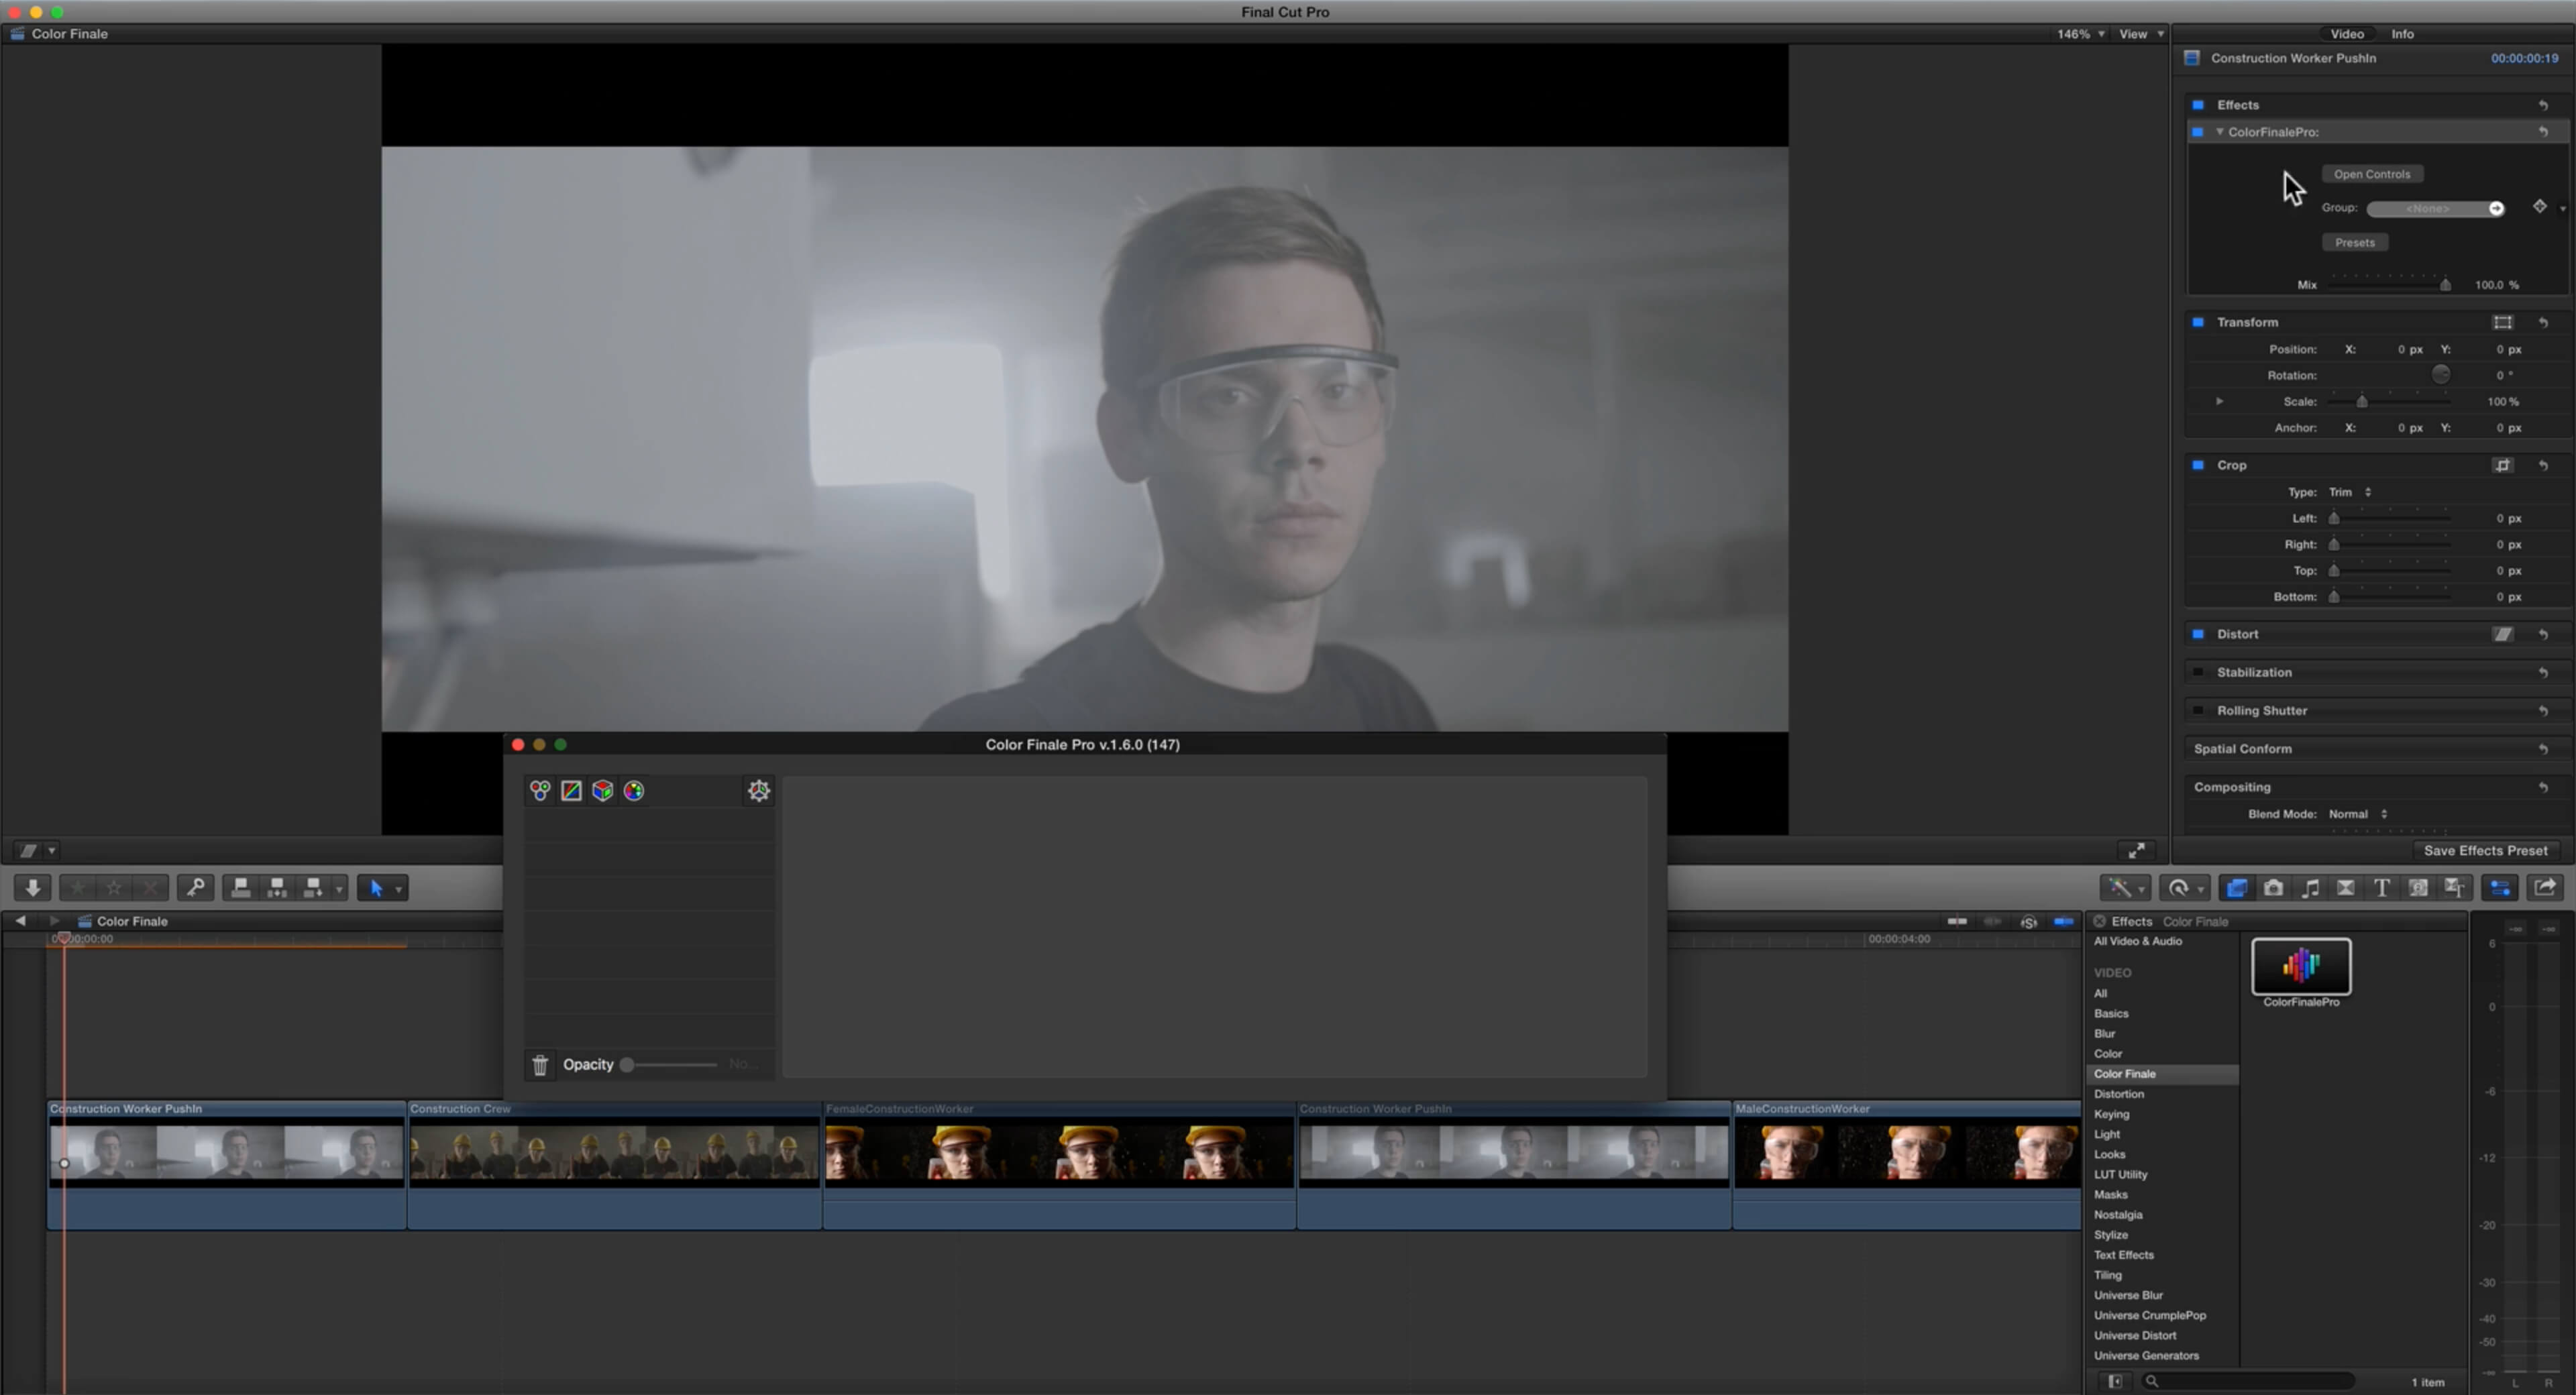This screenshot has height=1395, width=2576.
Task: Append clip to storyline button
Action: pyautogui.click(x=313, y=888)
